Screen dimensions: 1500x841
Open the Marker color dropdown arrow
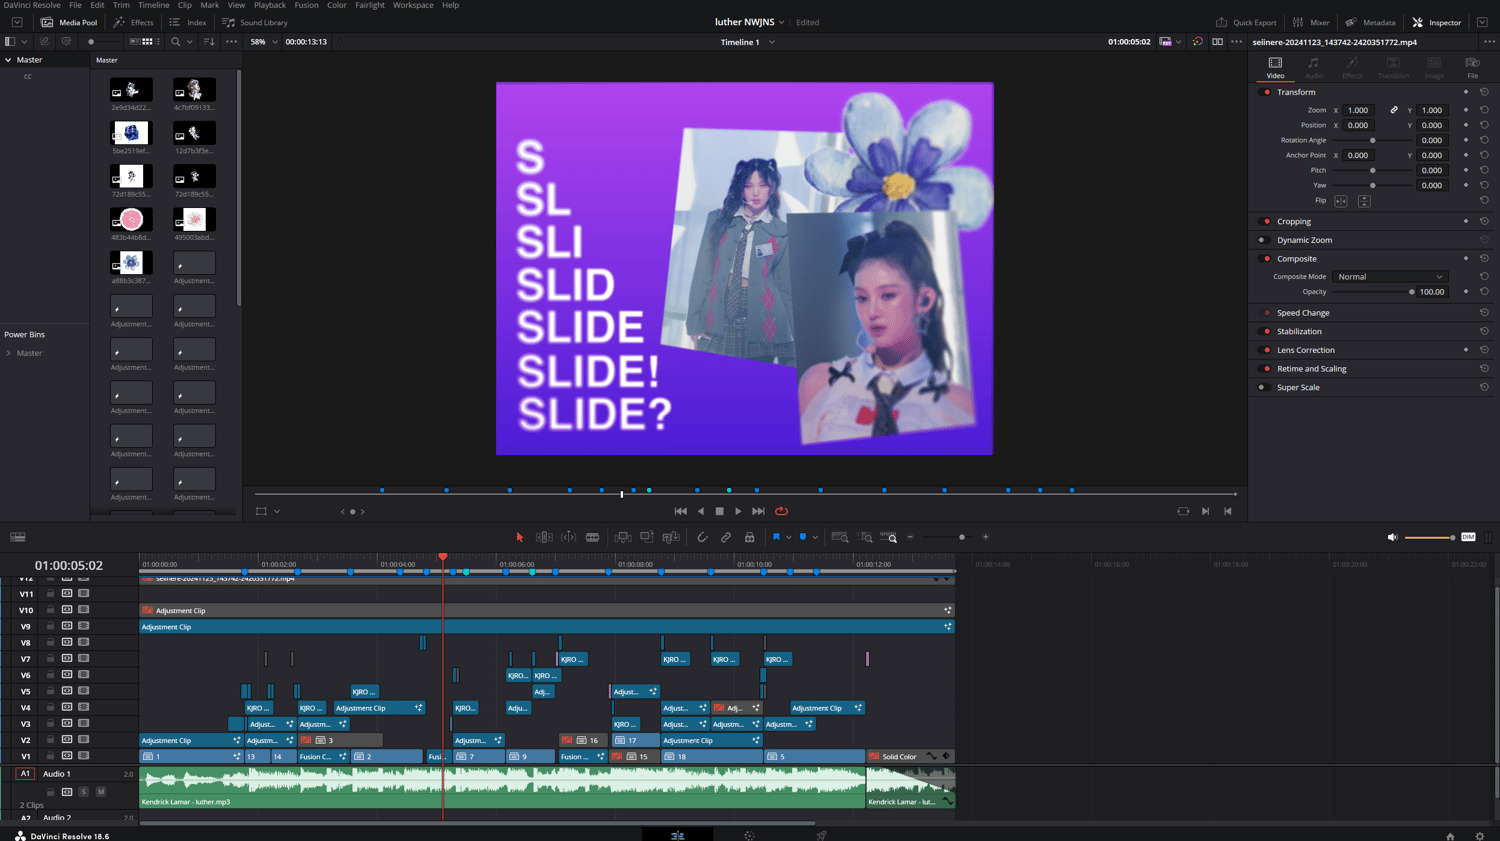(x=815, y=537)
